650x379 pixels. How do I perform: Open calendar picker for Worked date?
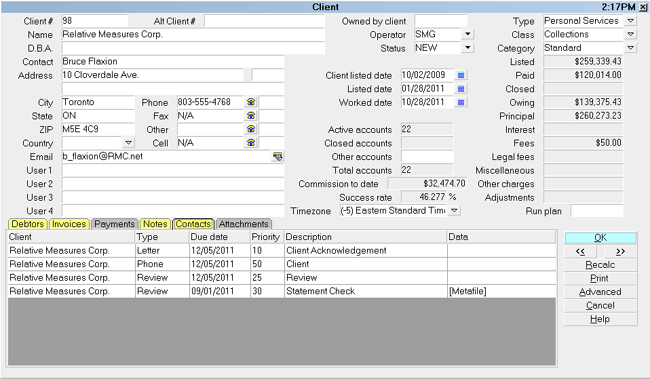click(461, 102)
